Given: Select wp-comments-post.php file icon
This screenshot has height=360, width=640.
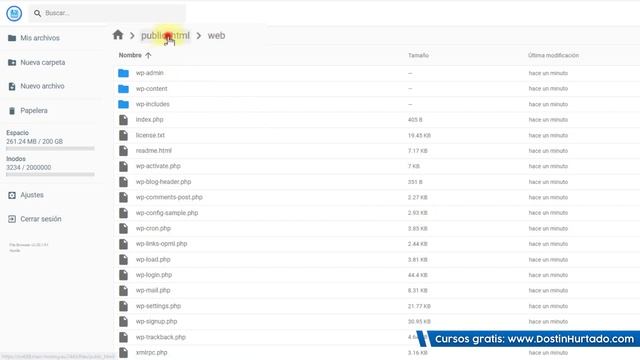Looking at the screenshot, I should coord(123,197).
